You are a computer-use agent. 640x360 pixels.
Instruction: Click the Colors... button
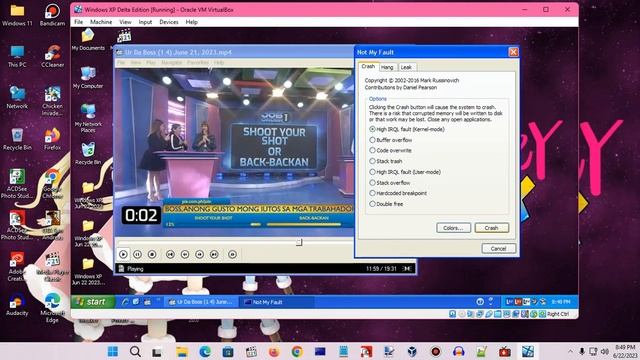pyautogui.click(x=453, y=228)
